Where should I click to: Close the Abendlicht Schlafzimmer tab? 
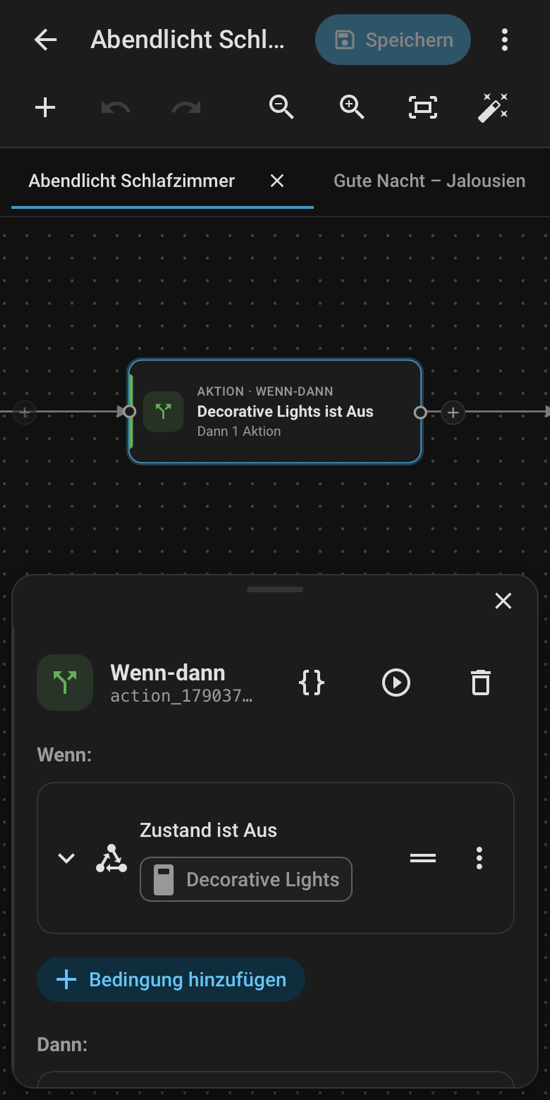[x=277, y=181]
